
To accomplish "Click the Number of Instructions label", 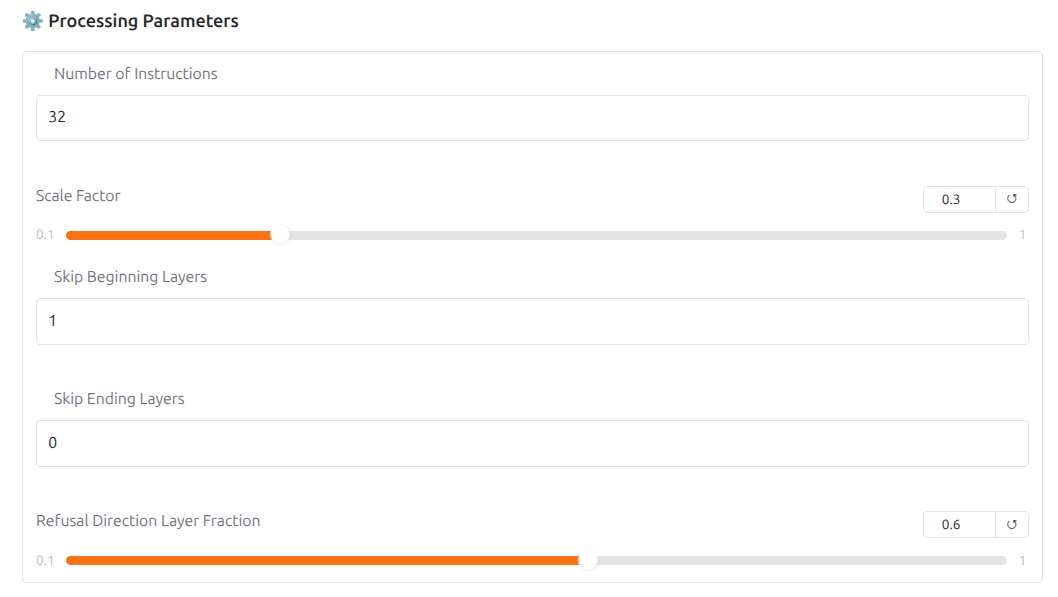I will pos(136,73).
